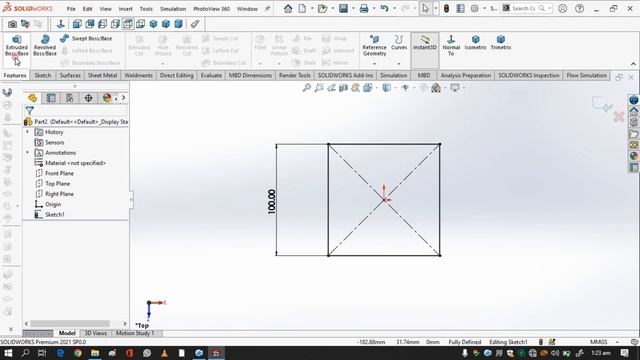This screenshot has width=640, height=360.
Task: Click Extruded Boss/Base tool
Action: tap(17, 46)
